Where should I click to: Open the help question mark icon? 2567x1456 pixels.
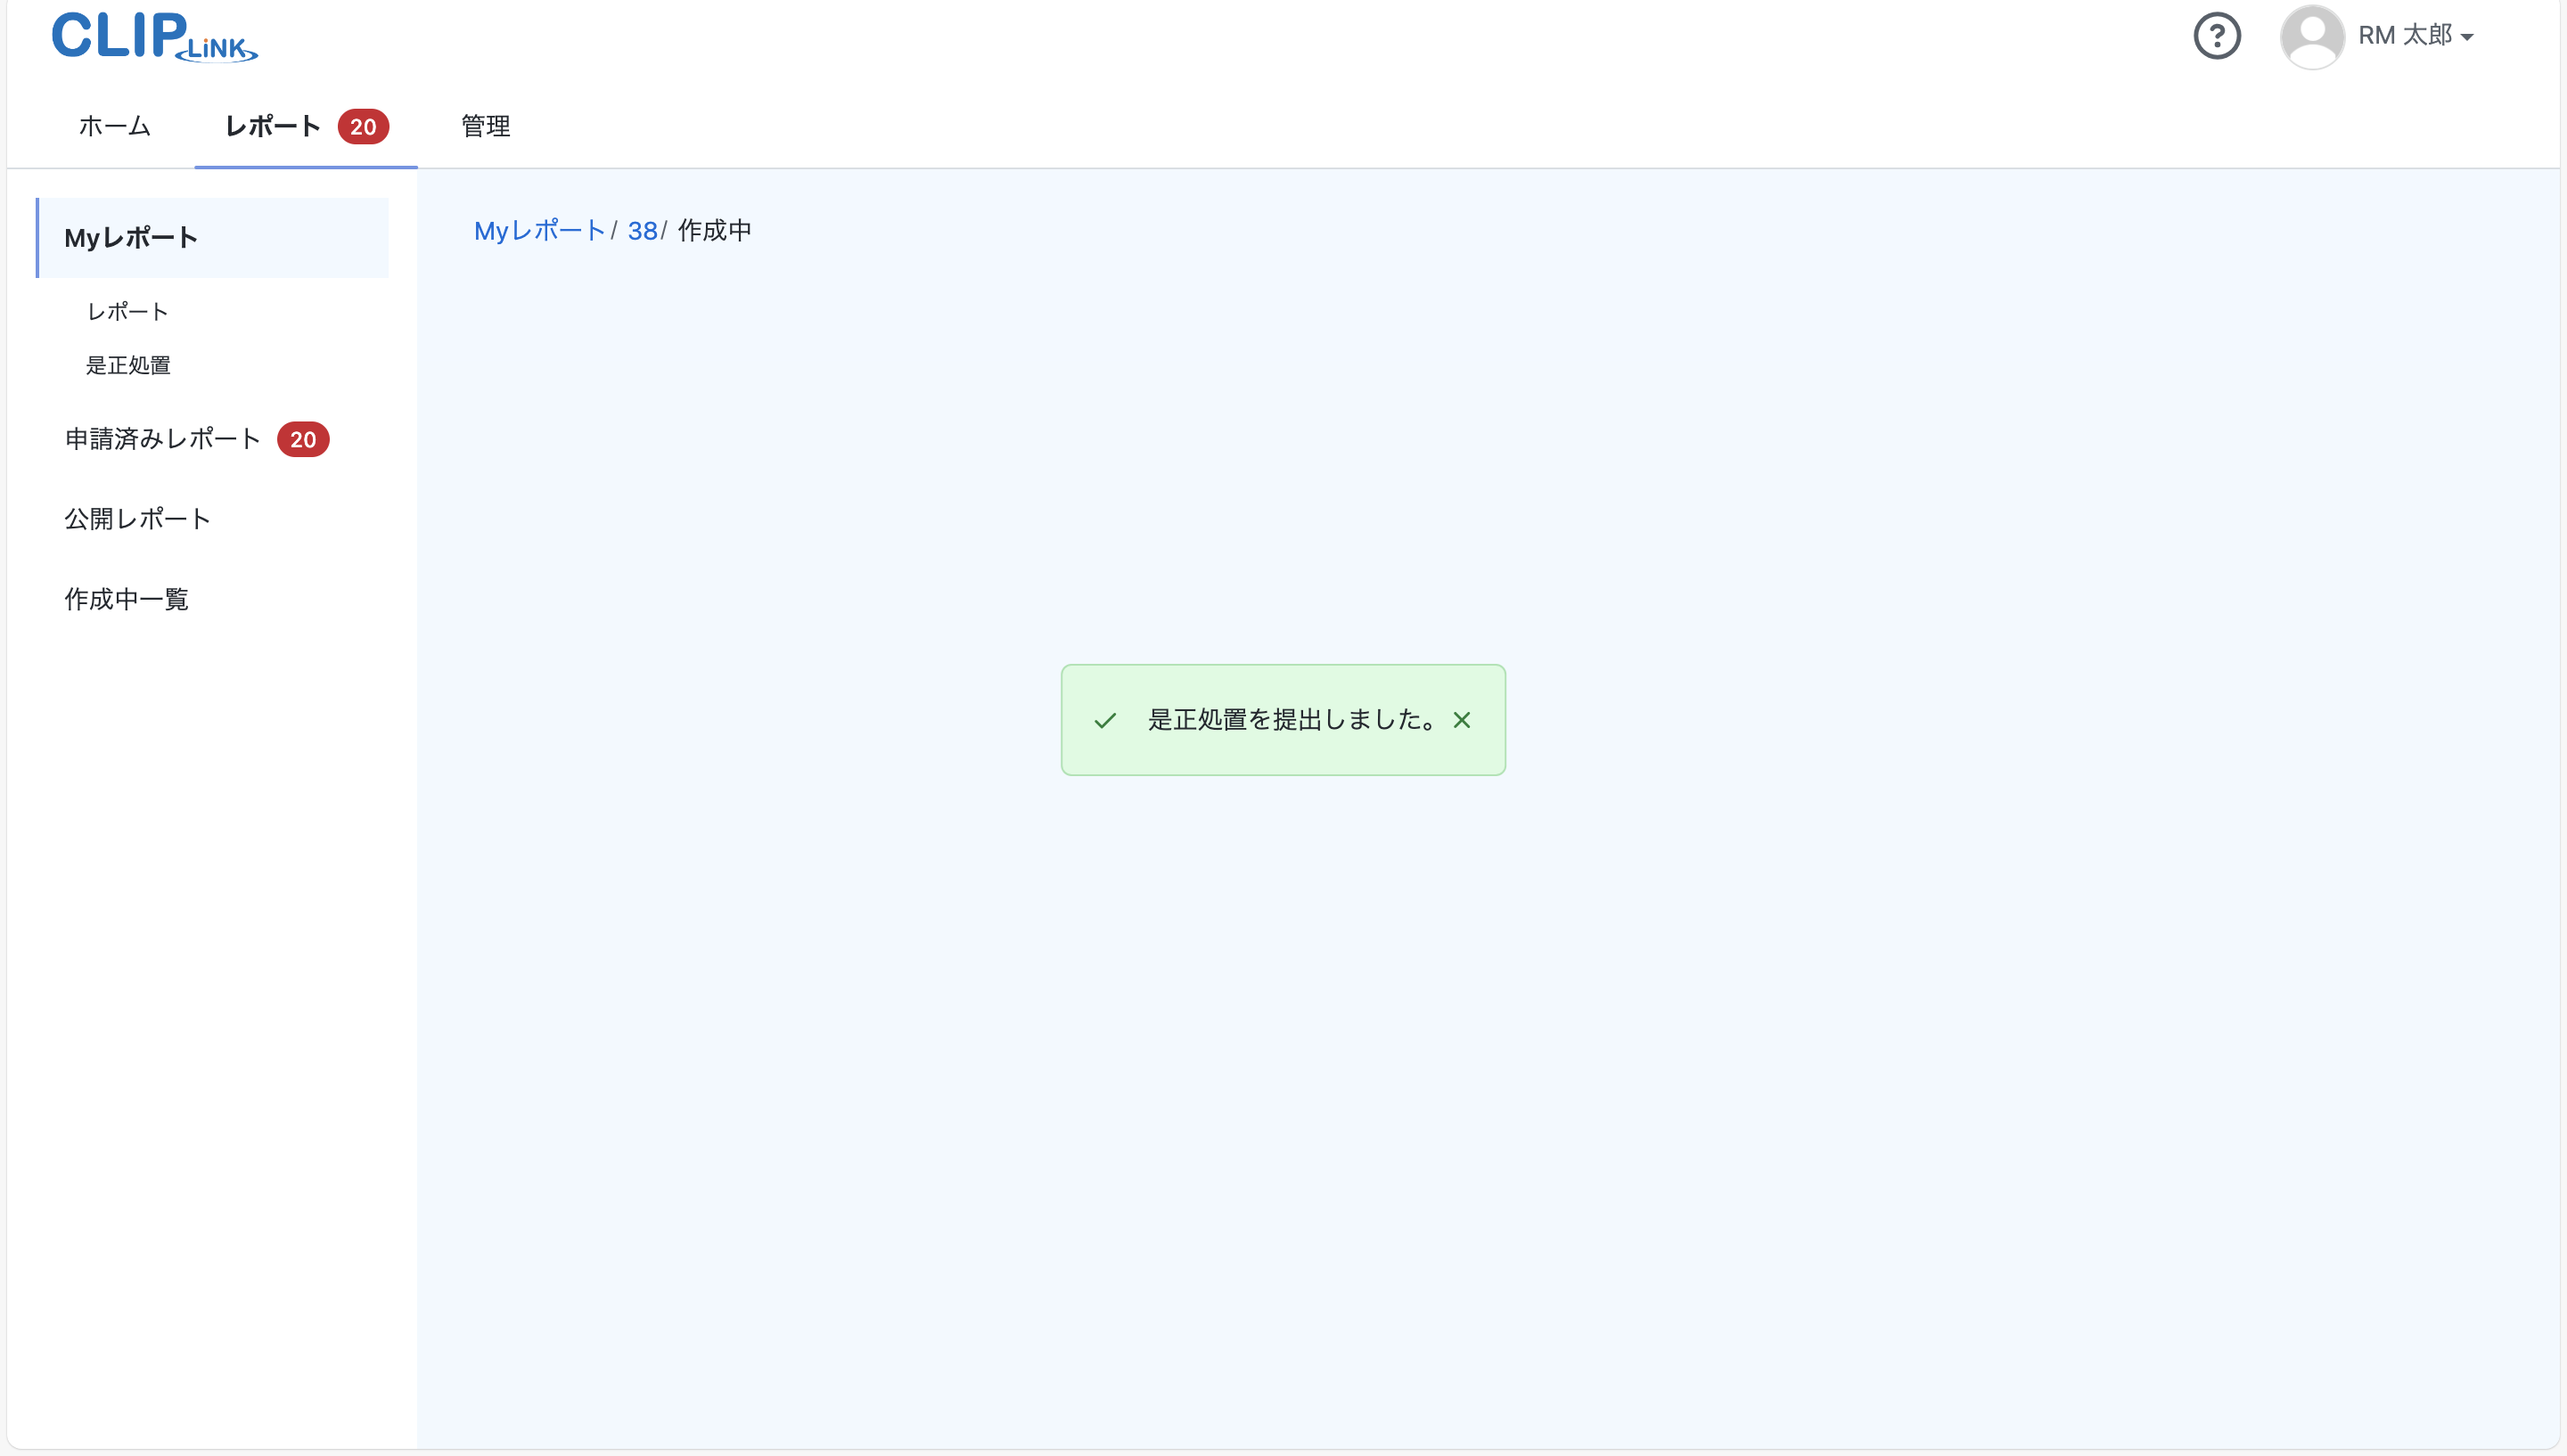click(2217, 36)
